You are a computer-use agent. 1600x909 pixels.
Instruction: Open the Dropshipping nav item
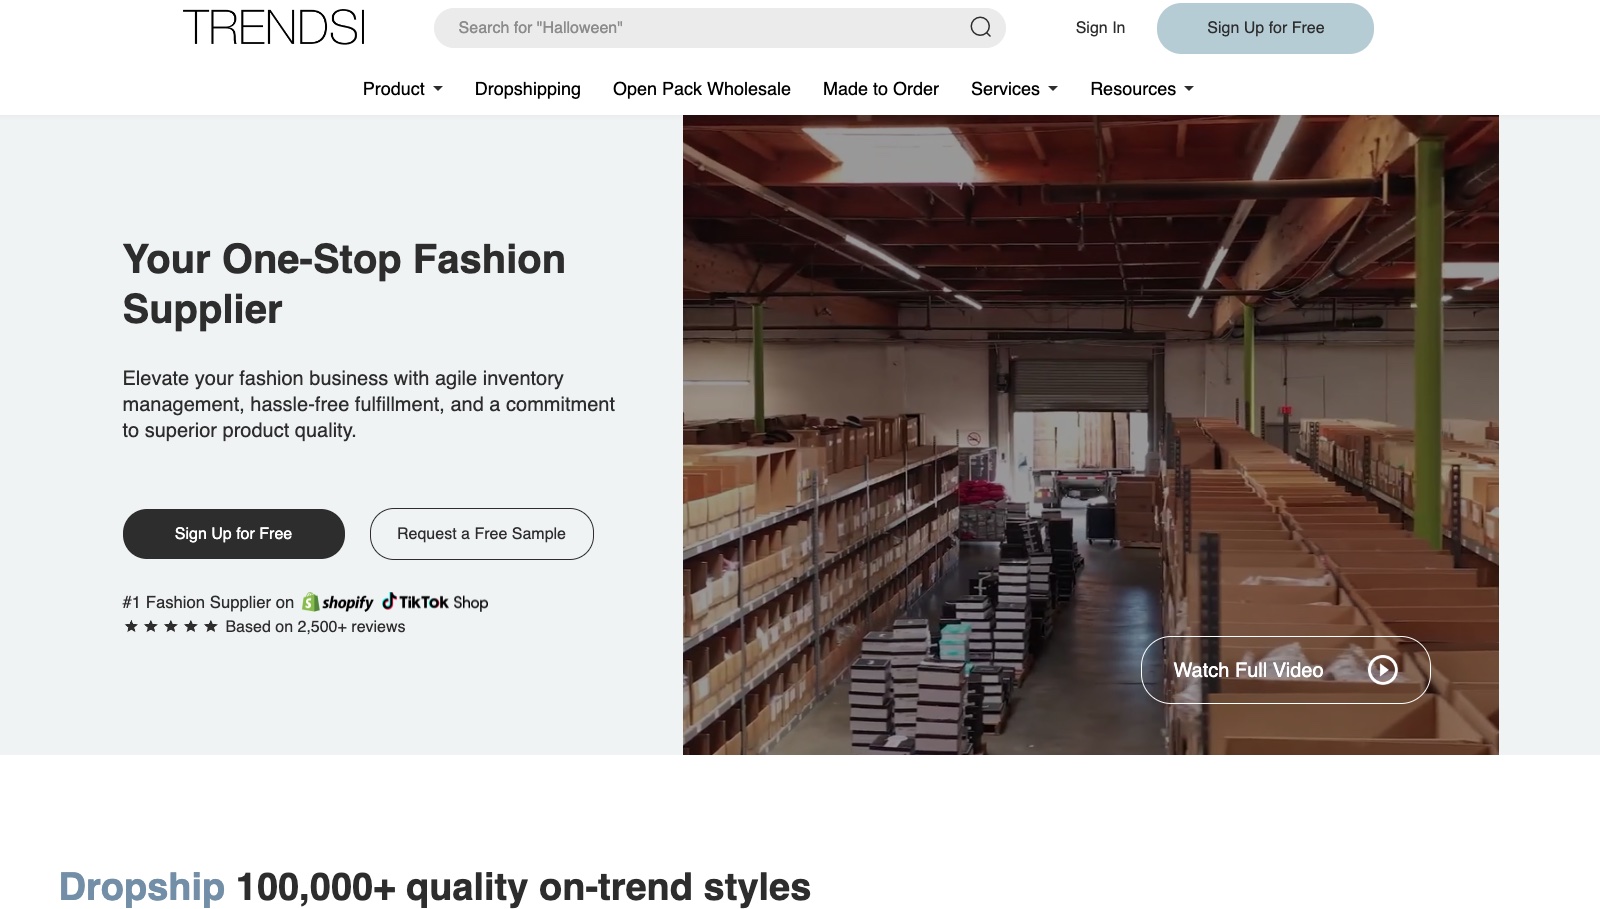[527, 89]
